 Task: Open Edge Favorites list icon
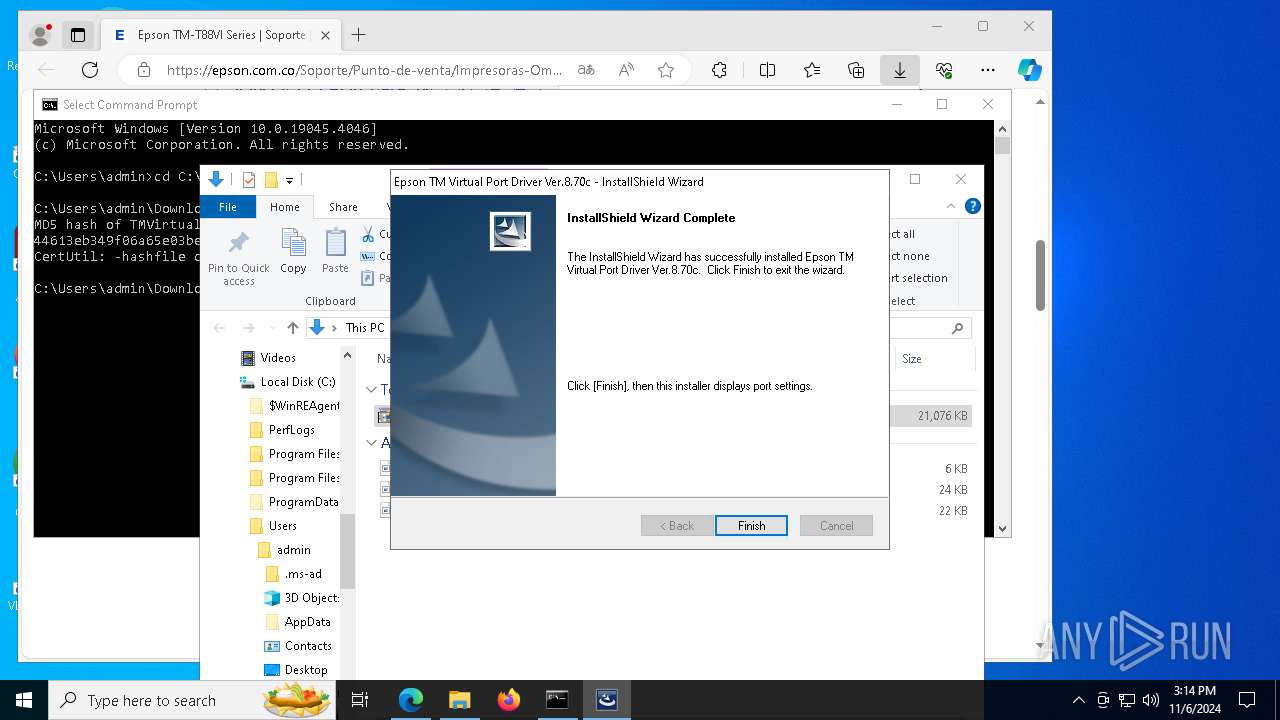tap(812, 70)
